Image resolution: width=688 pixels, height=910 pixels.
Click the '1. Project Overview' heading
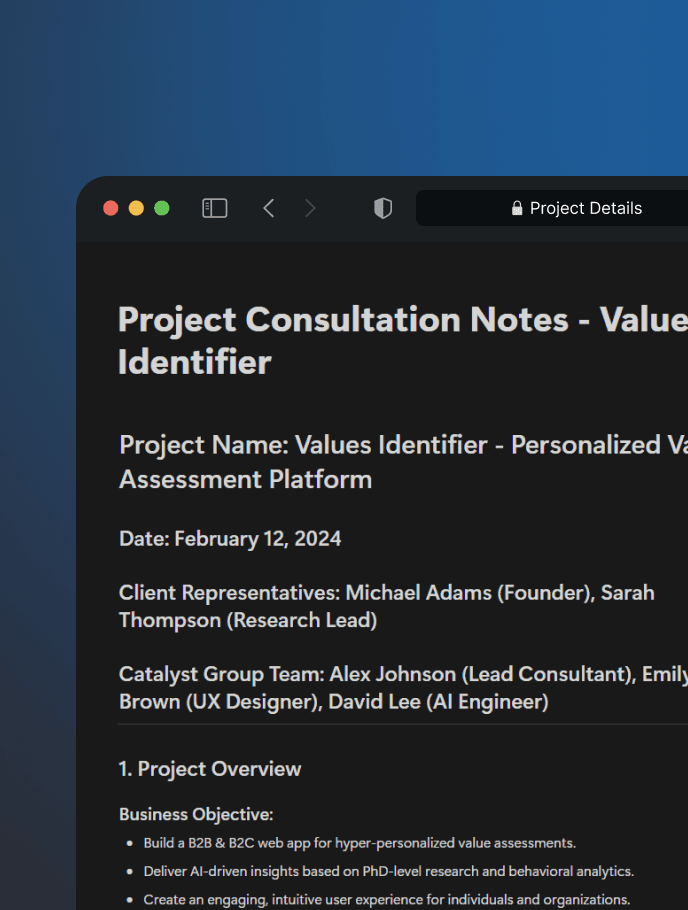(x=210, y=769)
